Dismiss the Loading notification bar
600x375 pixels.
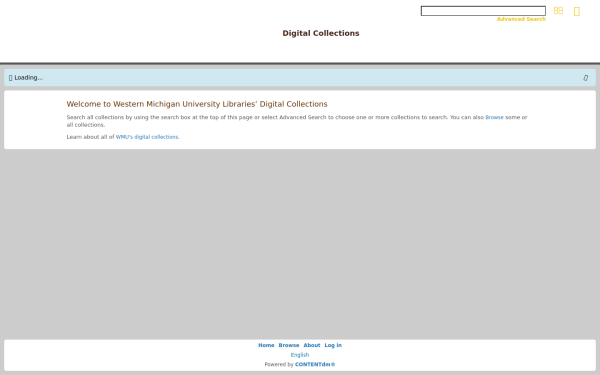coord(585,78)
